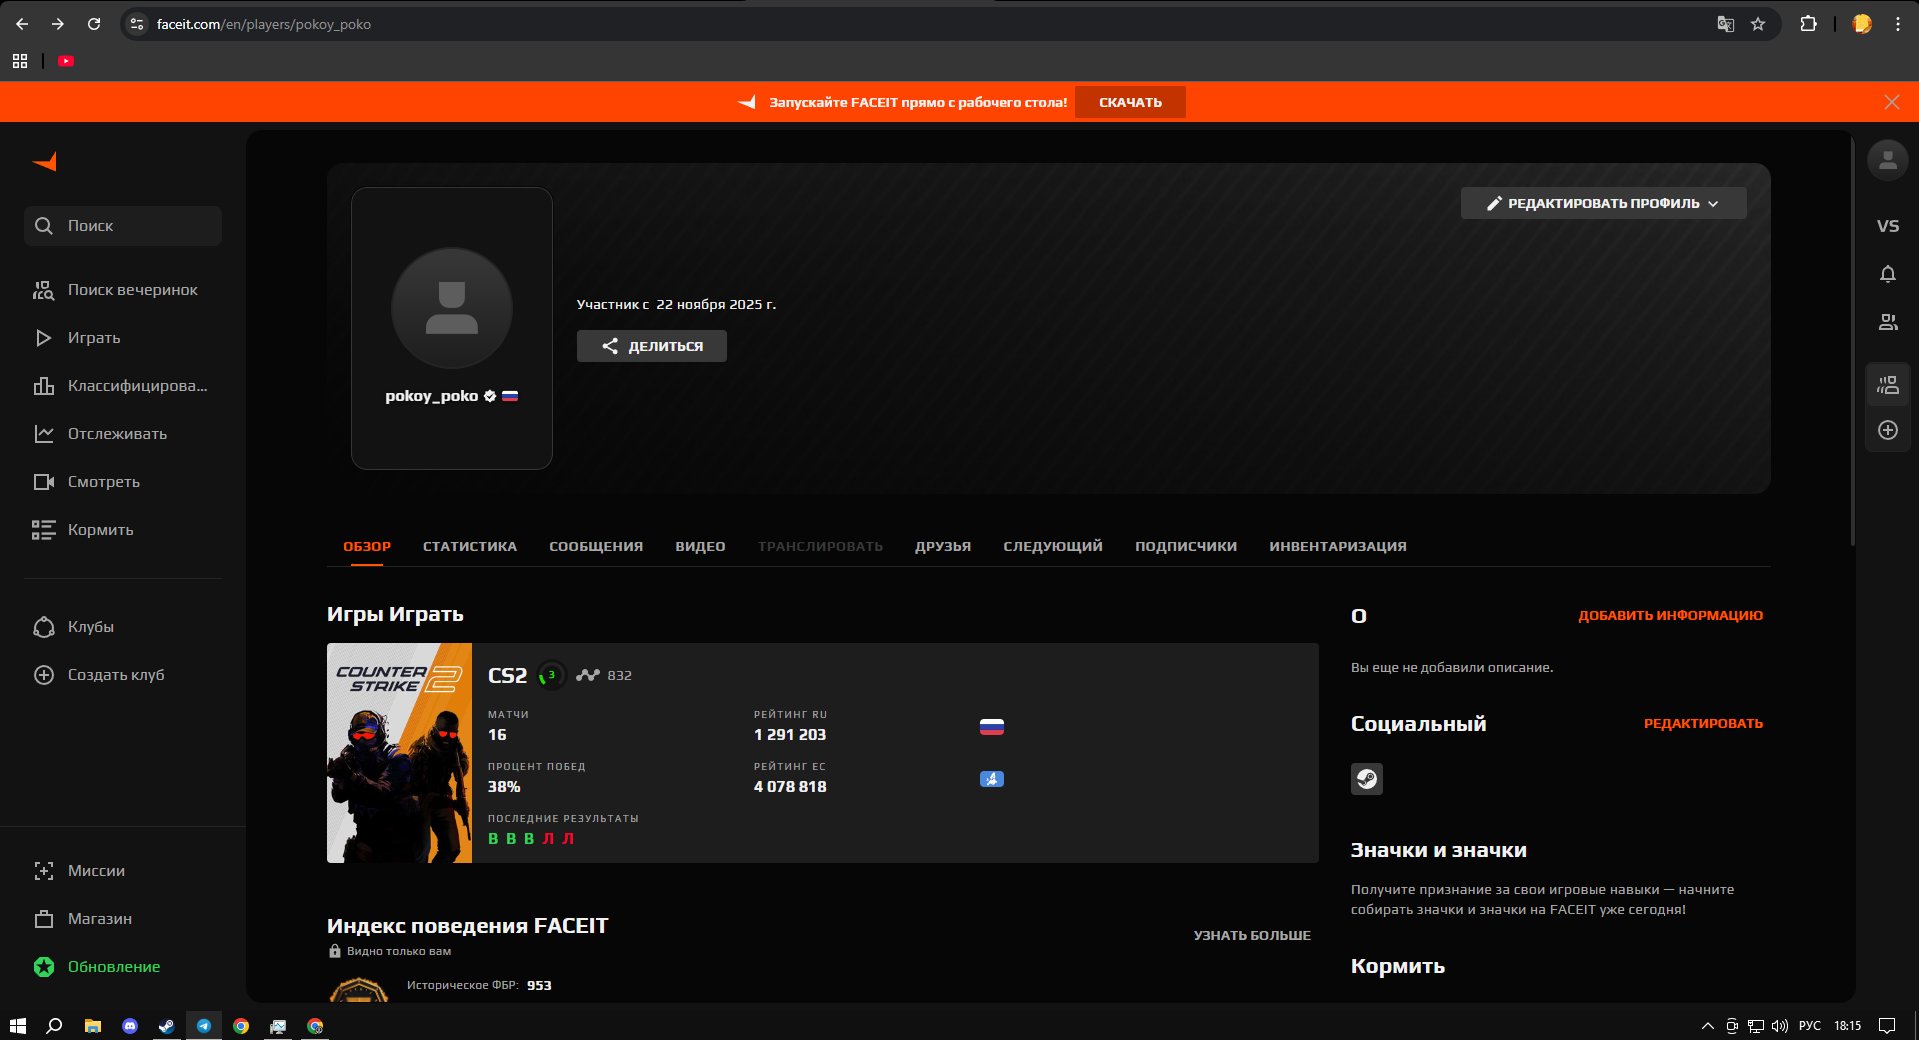Viewport: 1919px width, 1040px height.
Task: Click the friends icon in the right sidebar
Action: coord(1888,322)
